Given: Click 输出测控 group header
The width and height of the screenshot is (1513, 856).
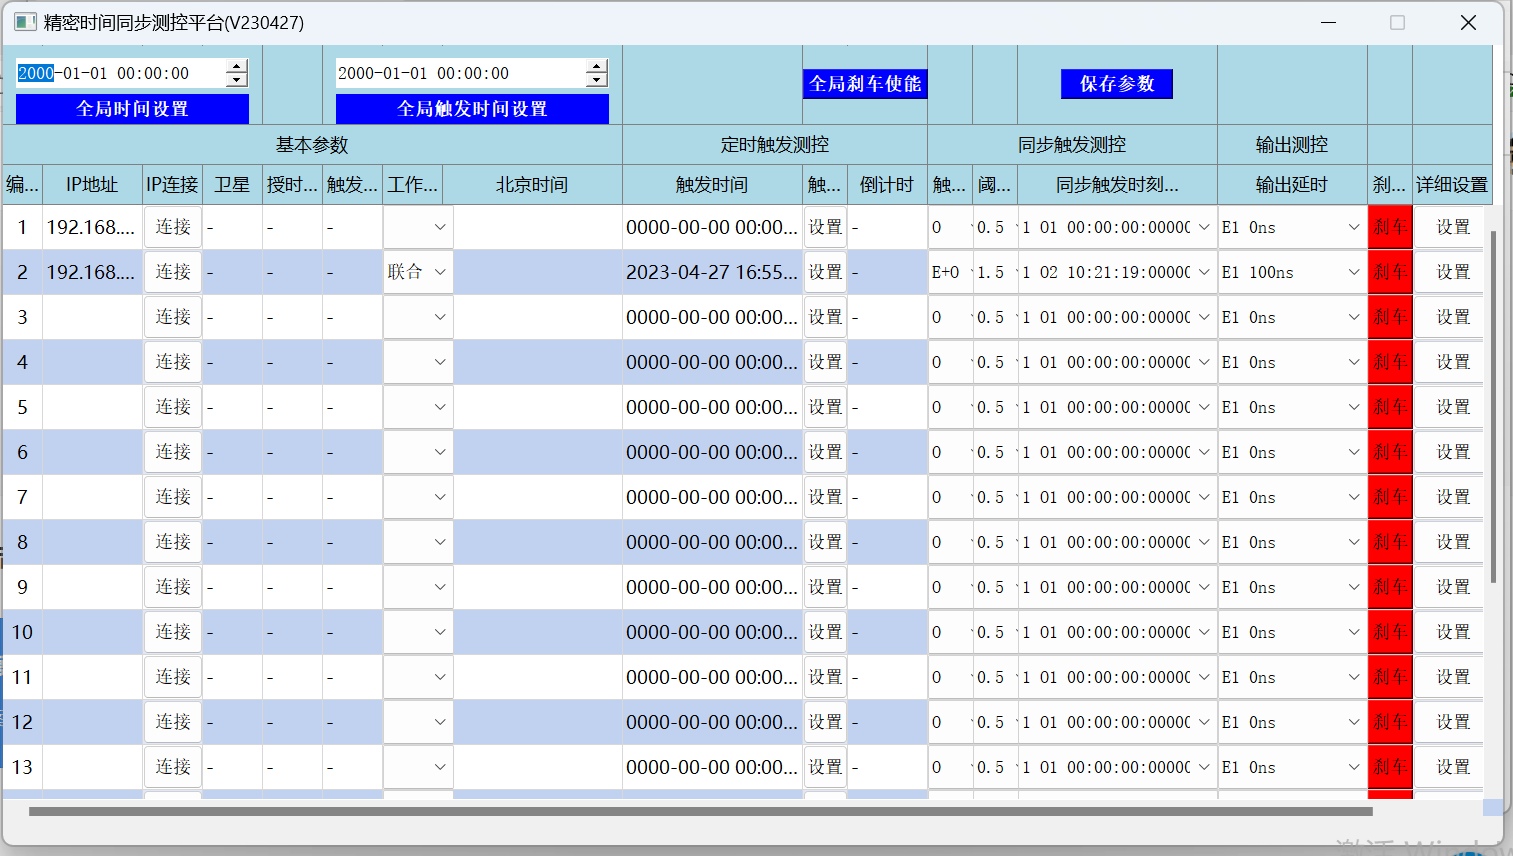Looking at the screenshot, I should click(x=1292, y=145).
